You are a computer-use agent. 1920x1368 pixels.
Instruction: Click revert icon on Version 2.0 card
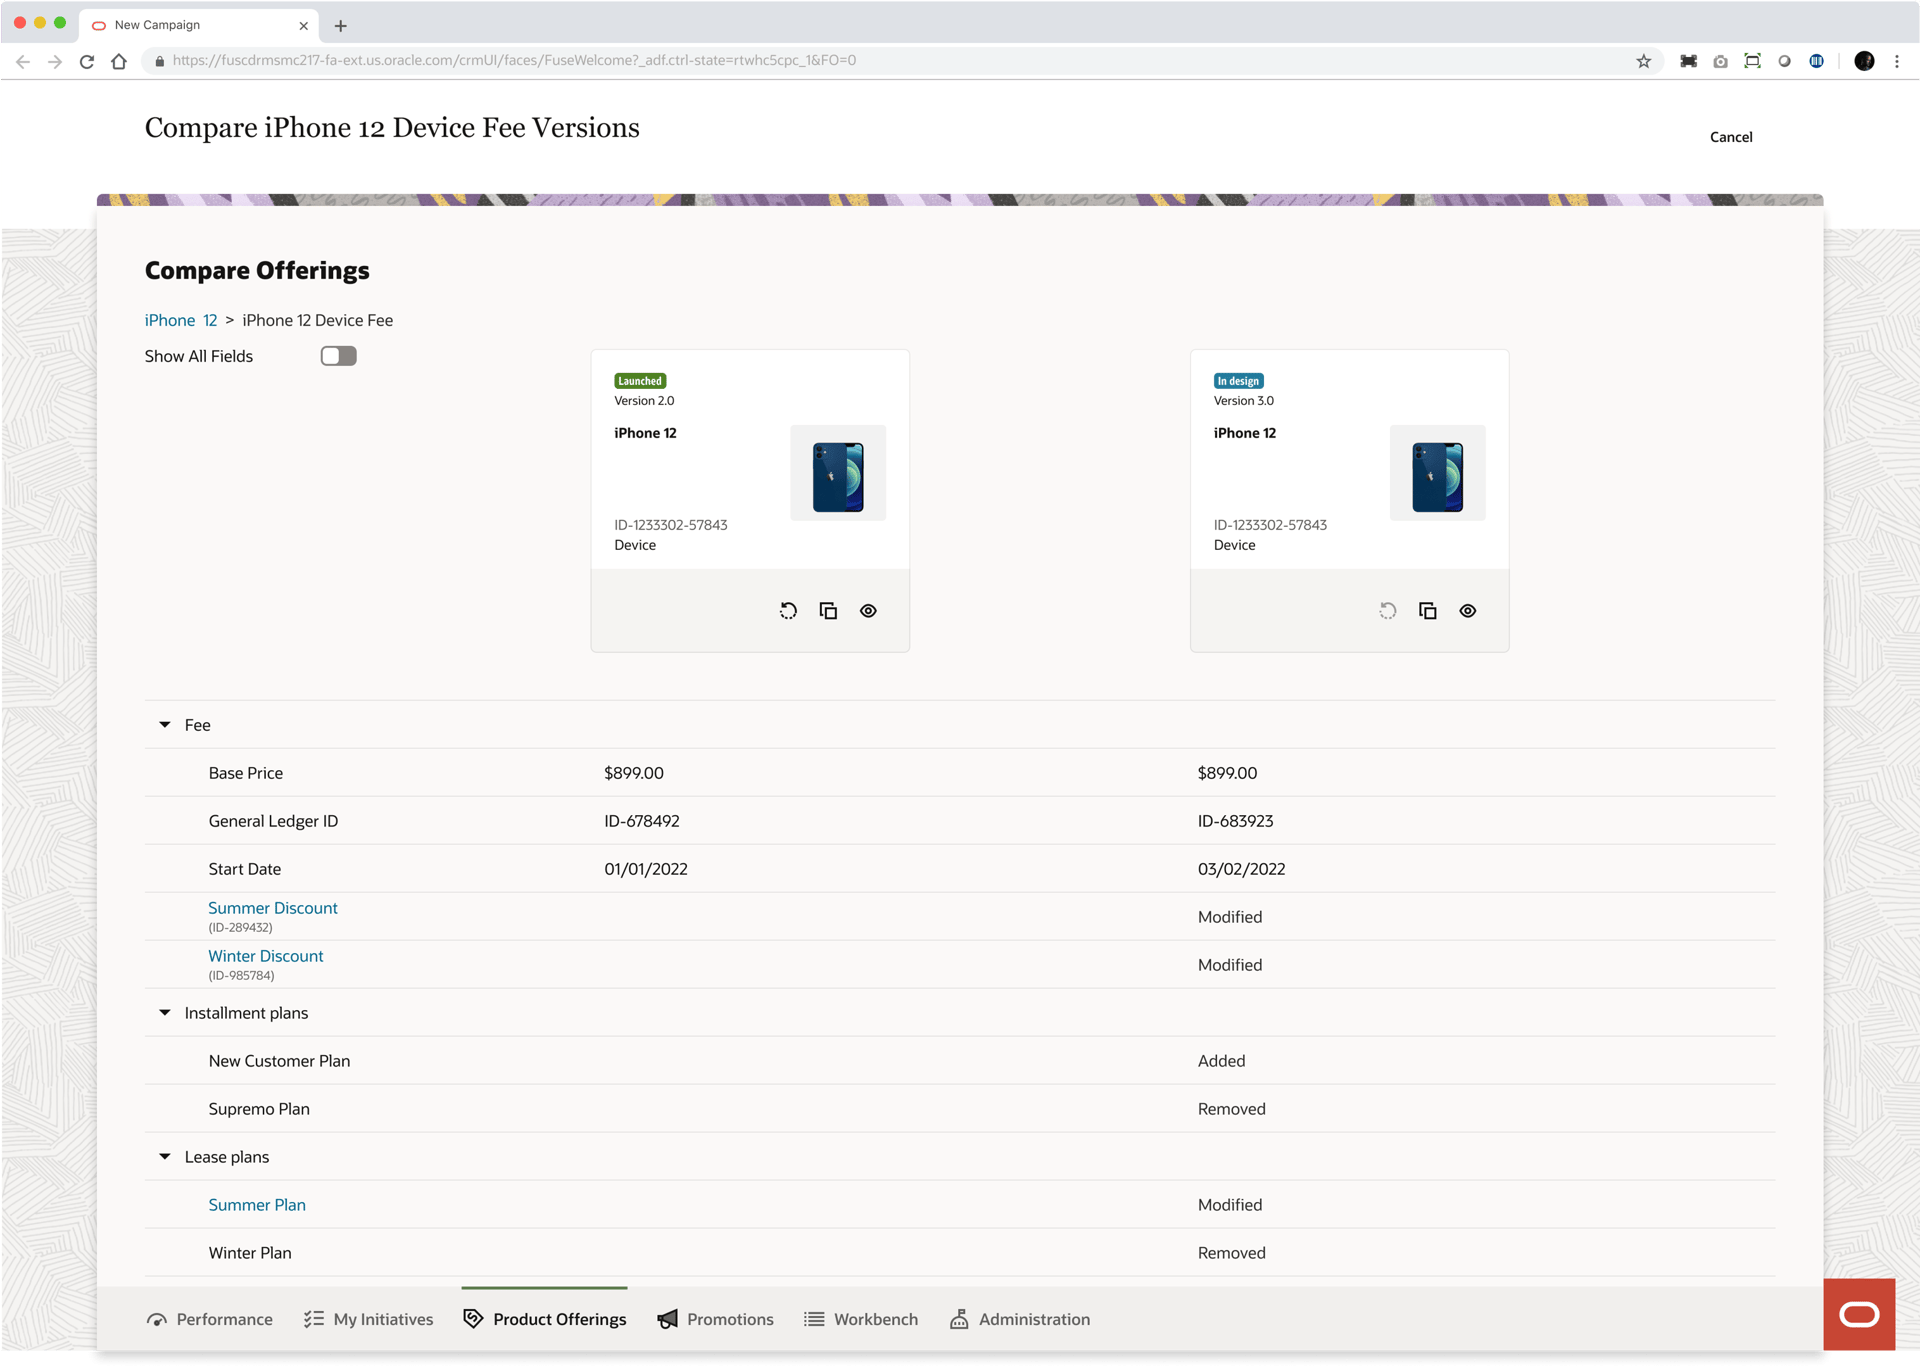click(788, 611)
